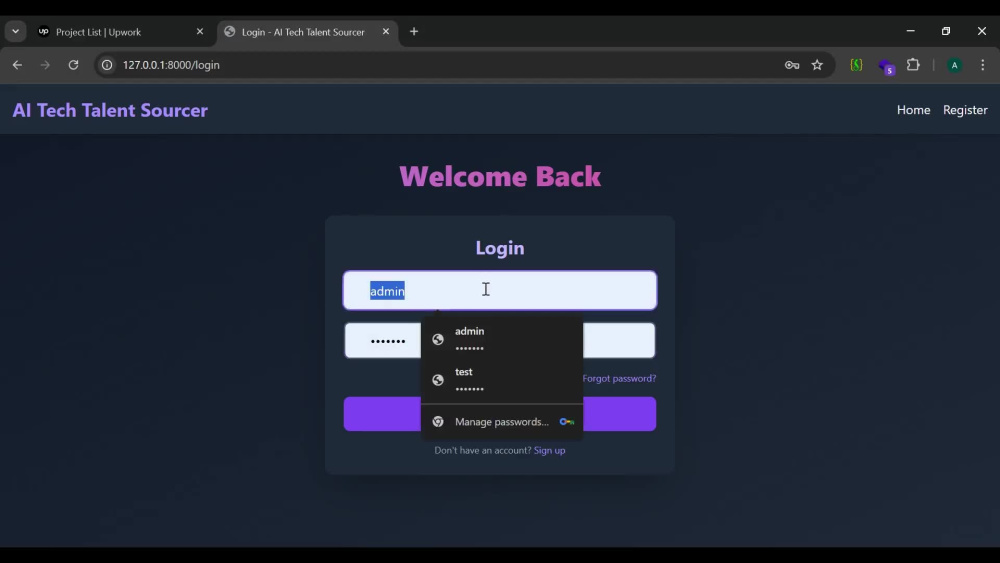Go to Home in the navbar
The image size is (1000, 563).
tap(913, 110)
